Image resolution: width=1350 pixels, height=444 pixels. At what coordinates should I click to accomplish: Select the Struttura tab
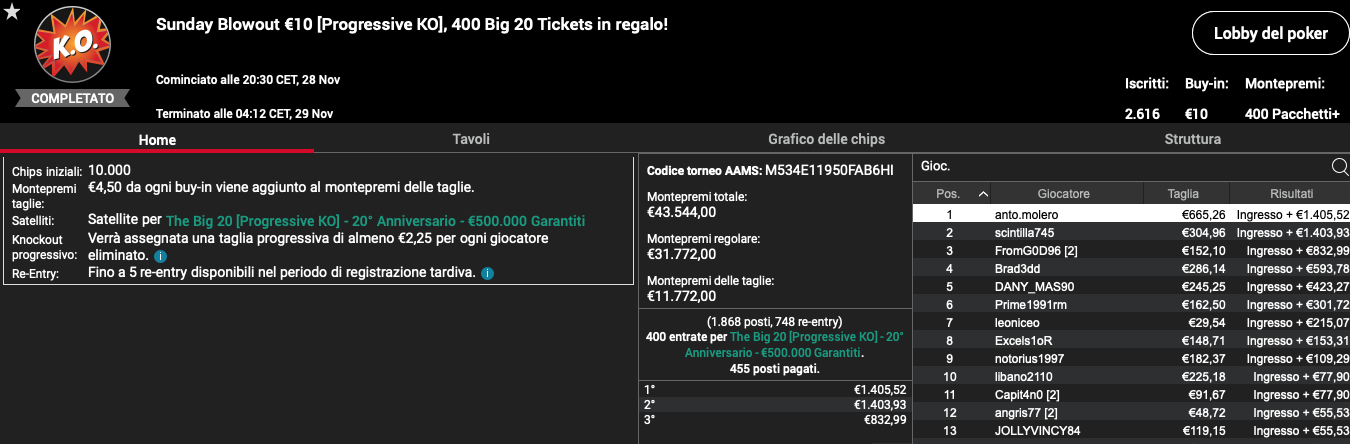(x=1192, y=139)
